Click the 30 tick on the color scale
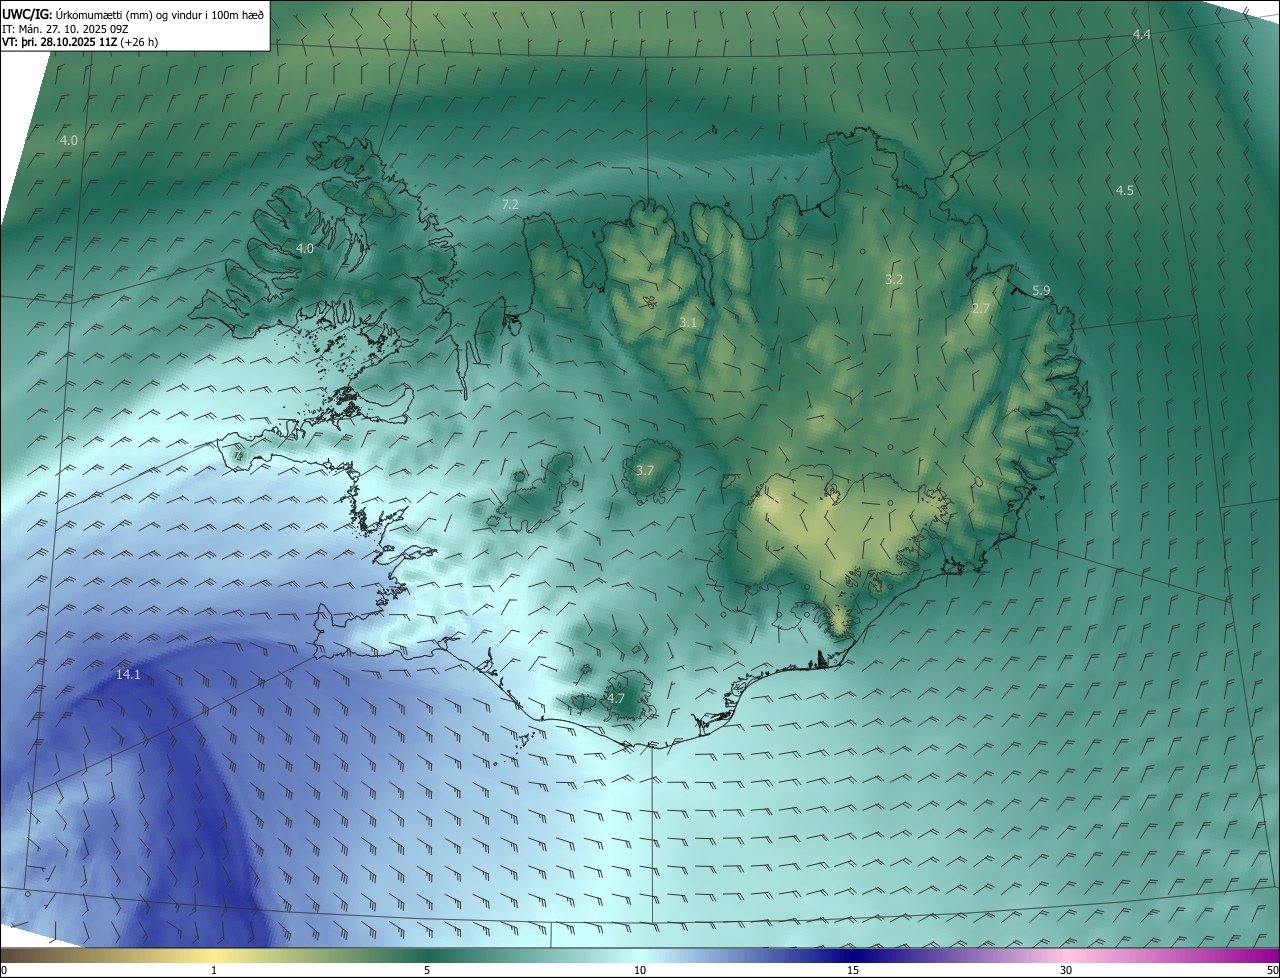The image size is (1280, 978). pyautogui.click(x=1066, y=970)
